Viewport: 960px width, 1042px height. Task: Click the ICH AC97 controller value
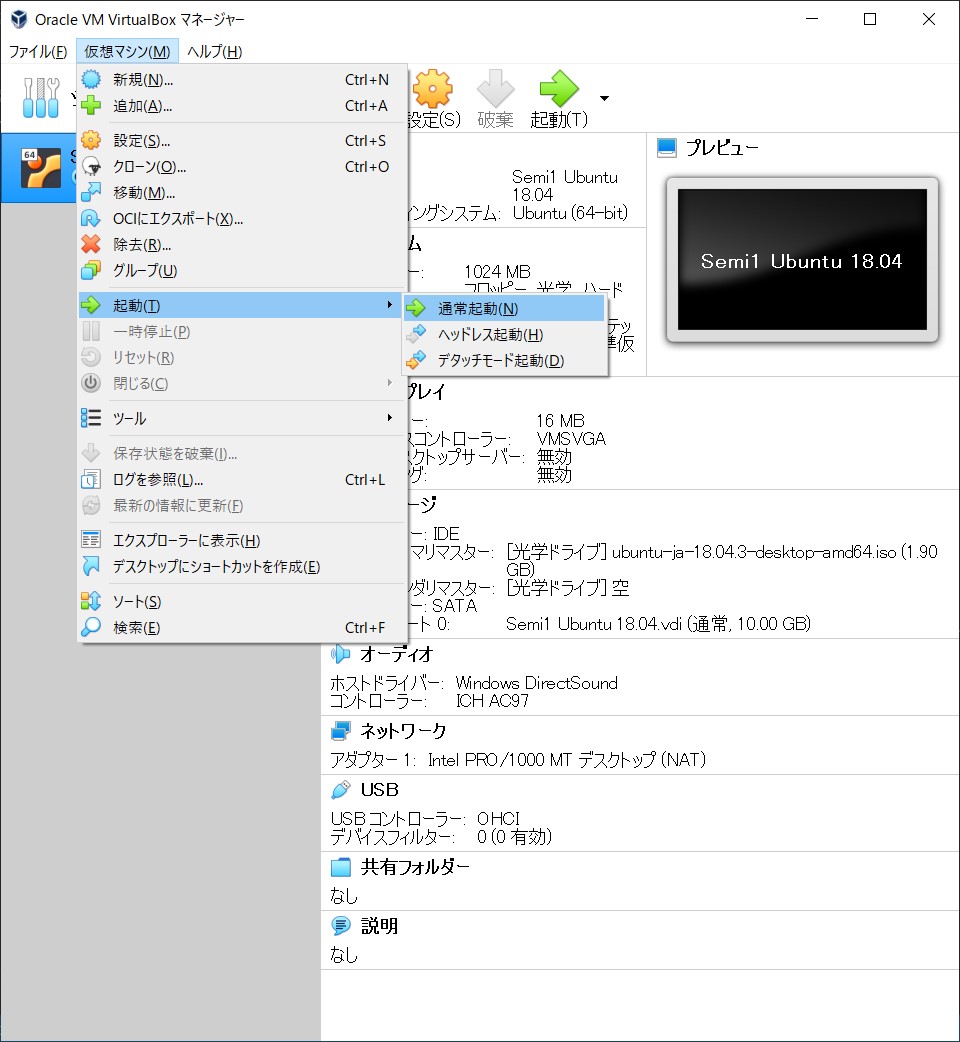pos(492,700)
